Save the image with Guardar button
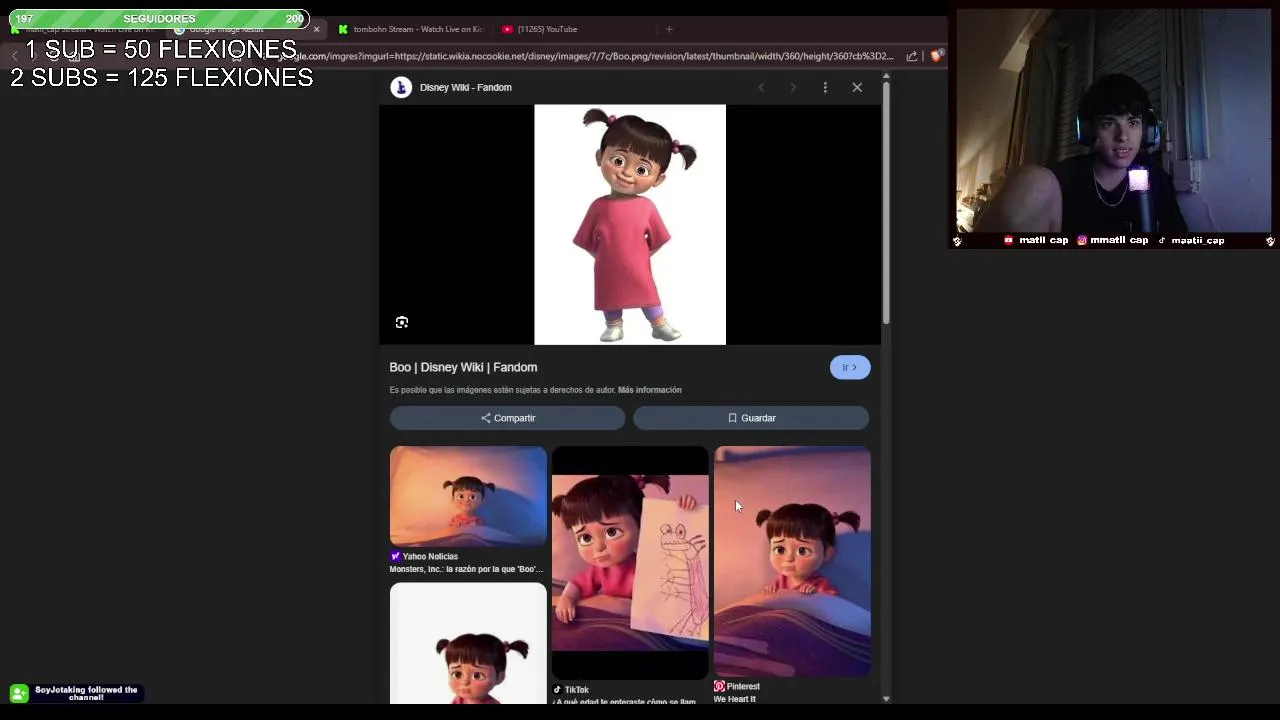1280x720 pixels. [751, 418]
